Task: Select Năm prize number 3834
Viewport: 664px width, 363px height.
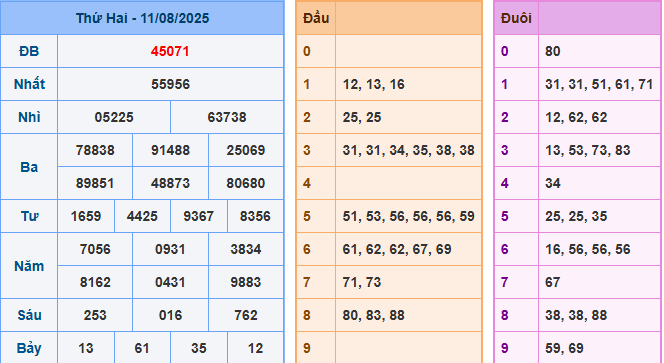Action: [246, 249]
